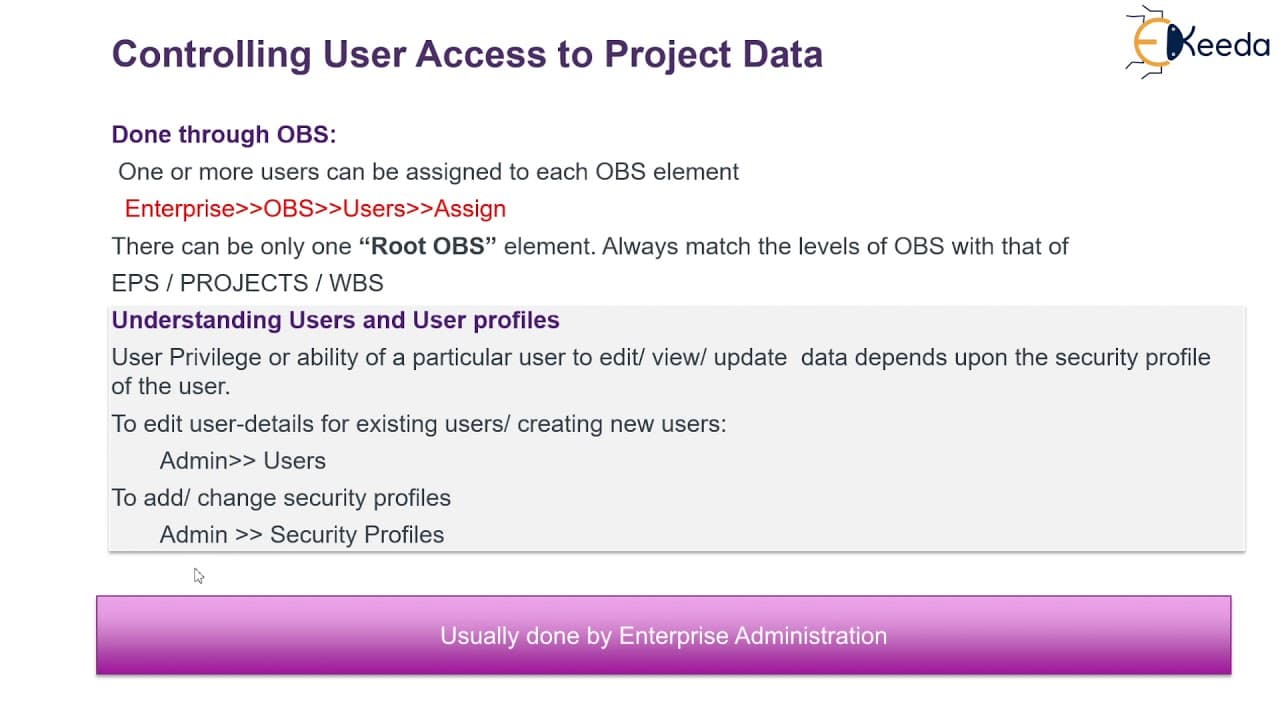Click the 'Enterprise Administration' words in the banner
The height and width of the screenshot is (720, 1280).
pos(753,636)
